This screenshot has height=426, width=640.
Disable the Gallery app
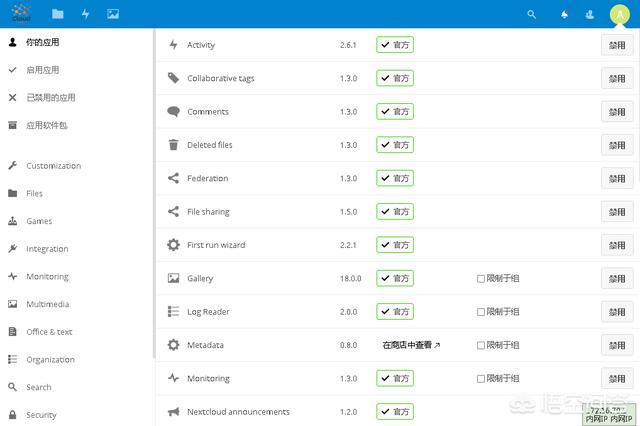(x=617, y=279)
